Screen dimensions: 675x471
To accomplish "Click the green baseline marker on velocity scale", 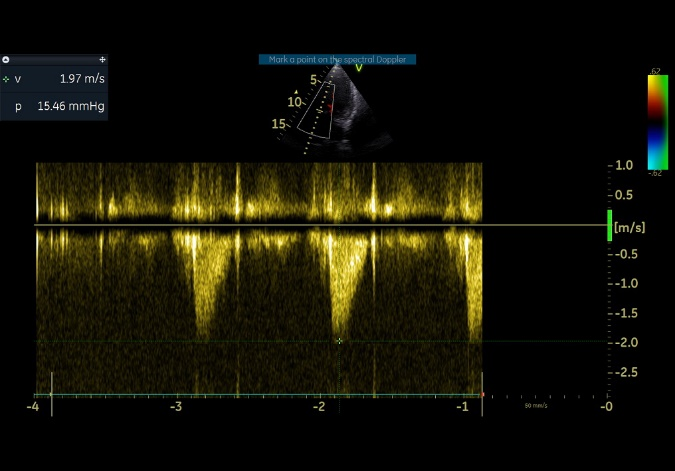I will 609,226.
